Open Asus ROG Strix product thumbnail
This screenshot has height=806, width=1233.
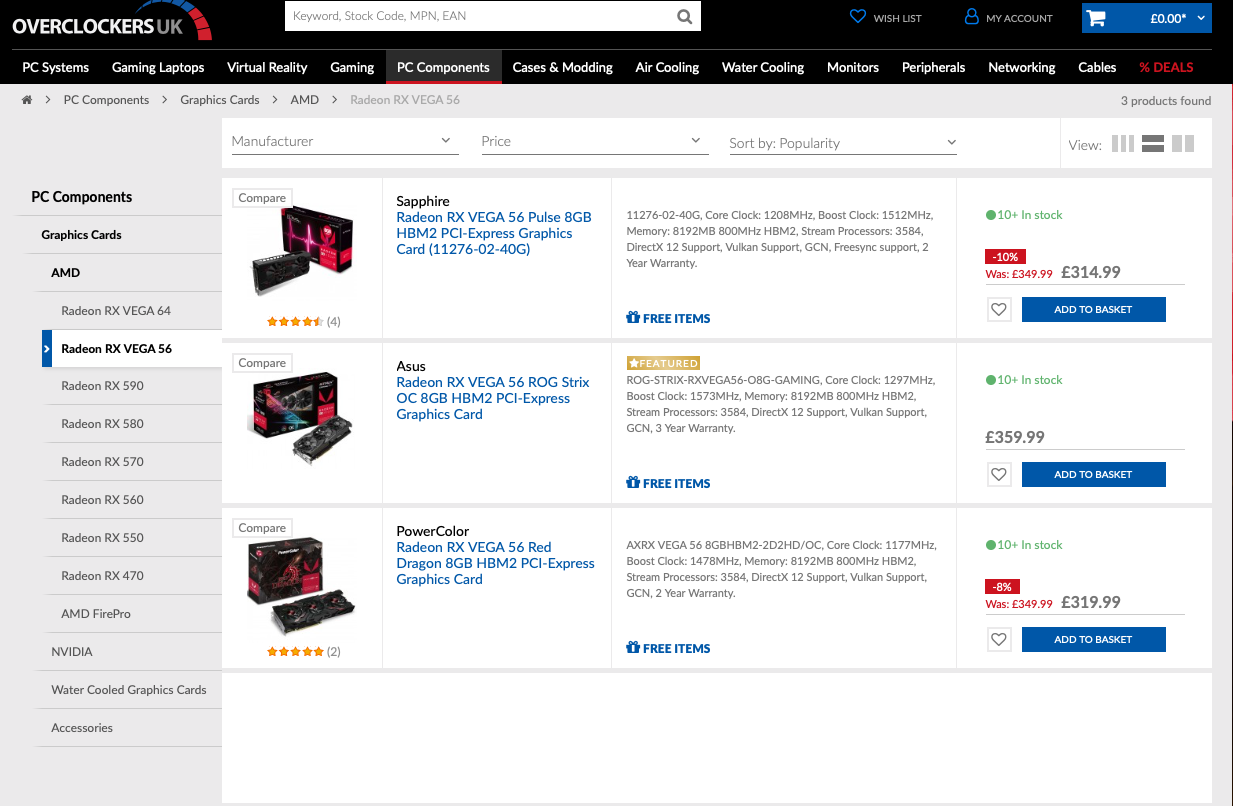tap(302, 420)
